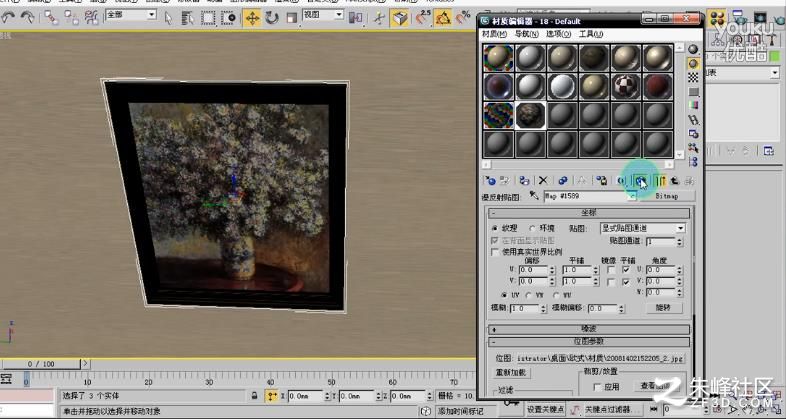
Task: Activate Select and Link tool
Action: click(51, 18)
